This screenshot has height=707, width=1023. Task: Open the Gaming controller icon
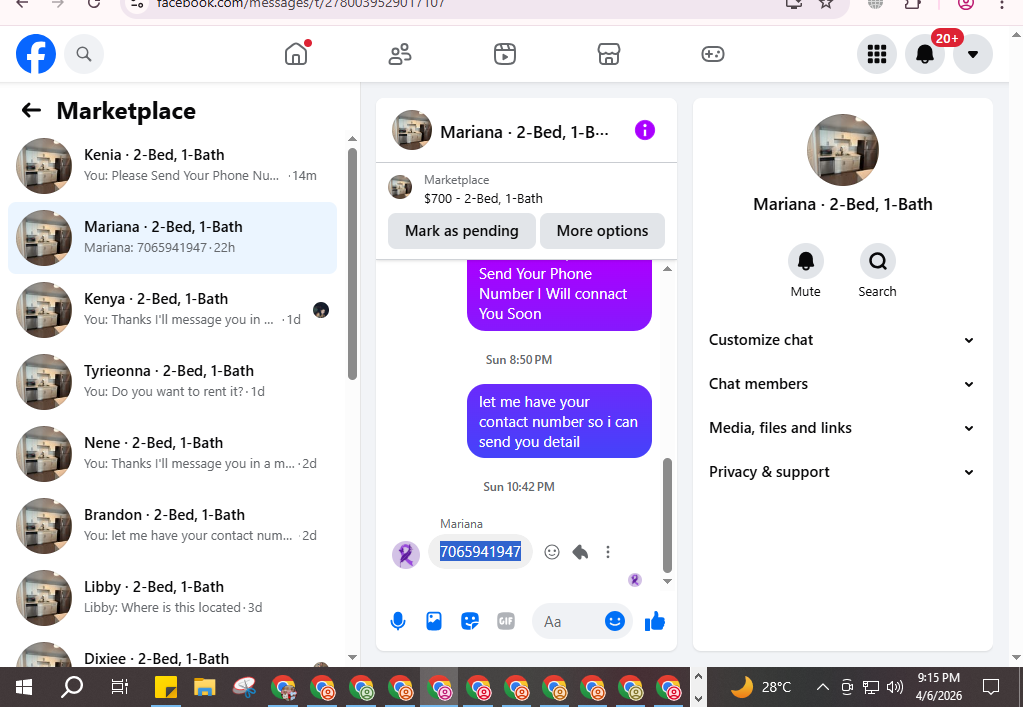pos(712,53)
